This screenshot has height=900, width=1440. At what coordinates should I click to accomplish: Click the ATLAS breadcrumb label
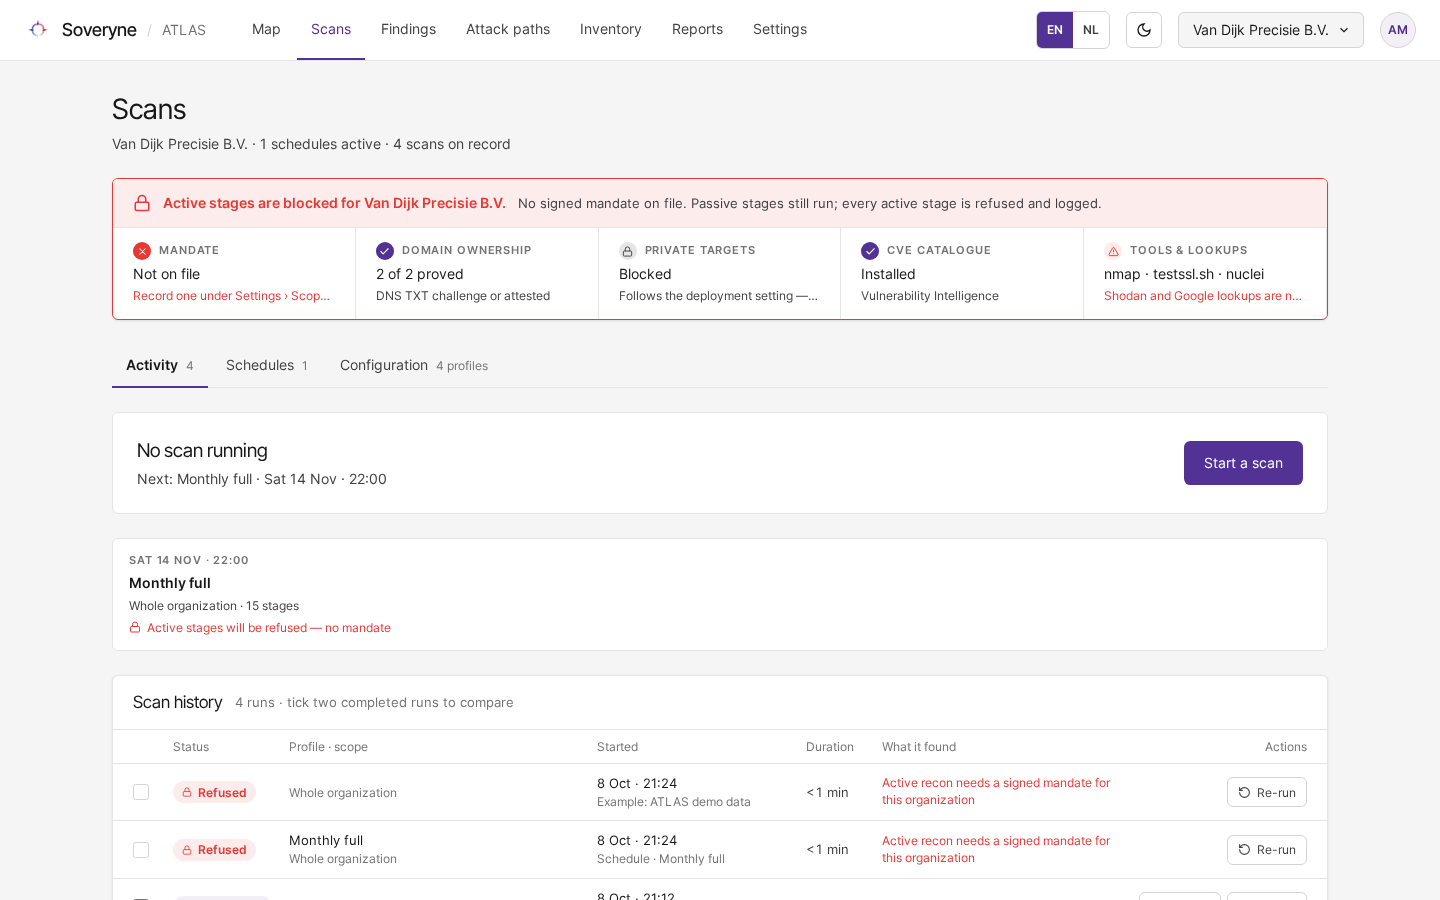click(x=184, y=30)
